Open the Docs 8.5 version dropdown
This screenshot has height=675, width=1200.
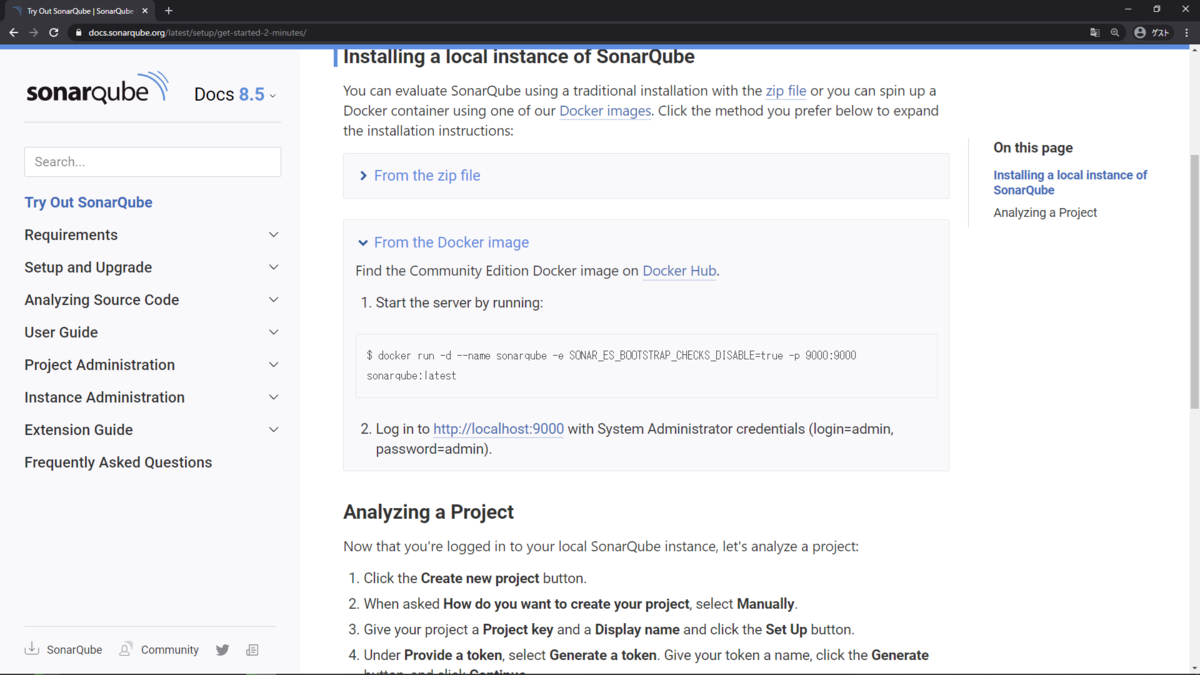[x=235, y=94]
